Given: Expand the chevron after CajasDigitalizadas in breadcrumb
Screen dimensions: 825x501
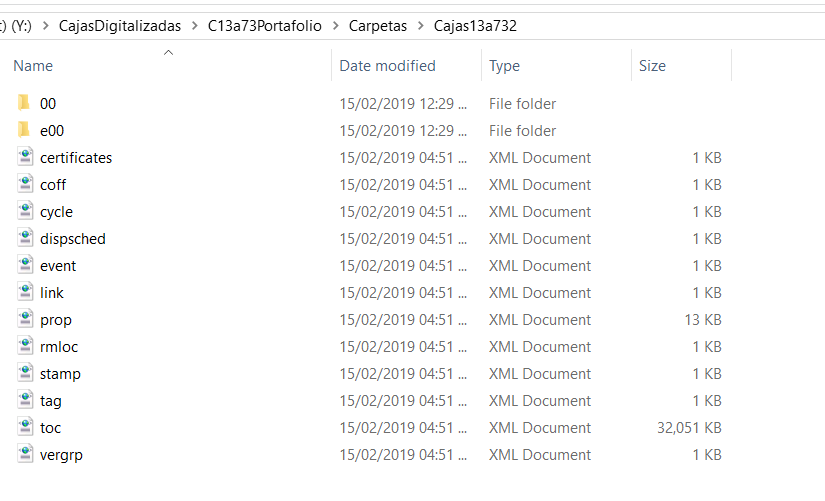Looking at the screenshot, I should click(x=195, y=26).
